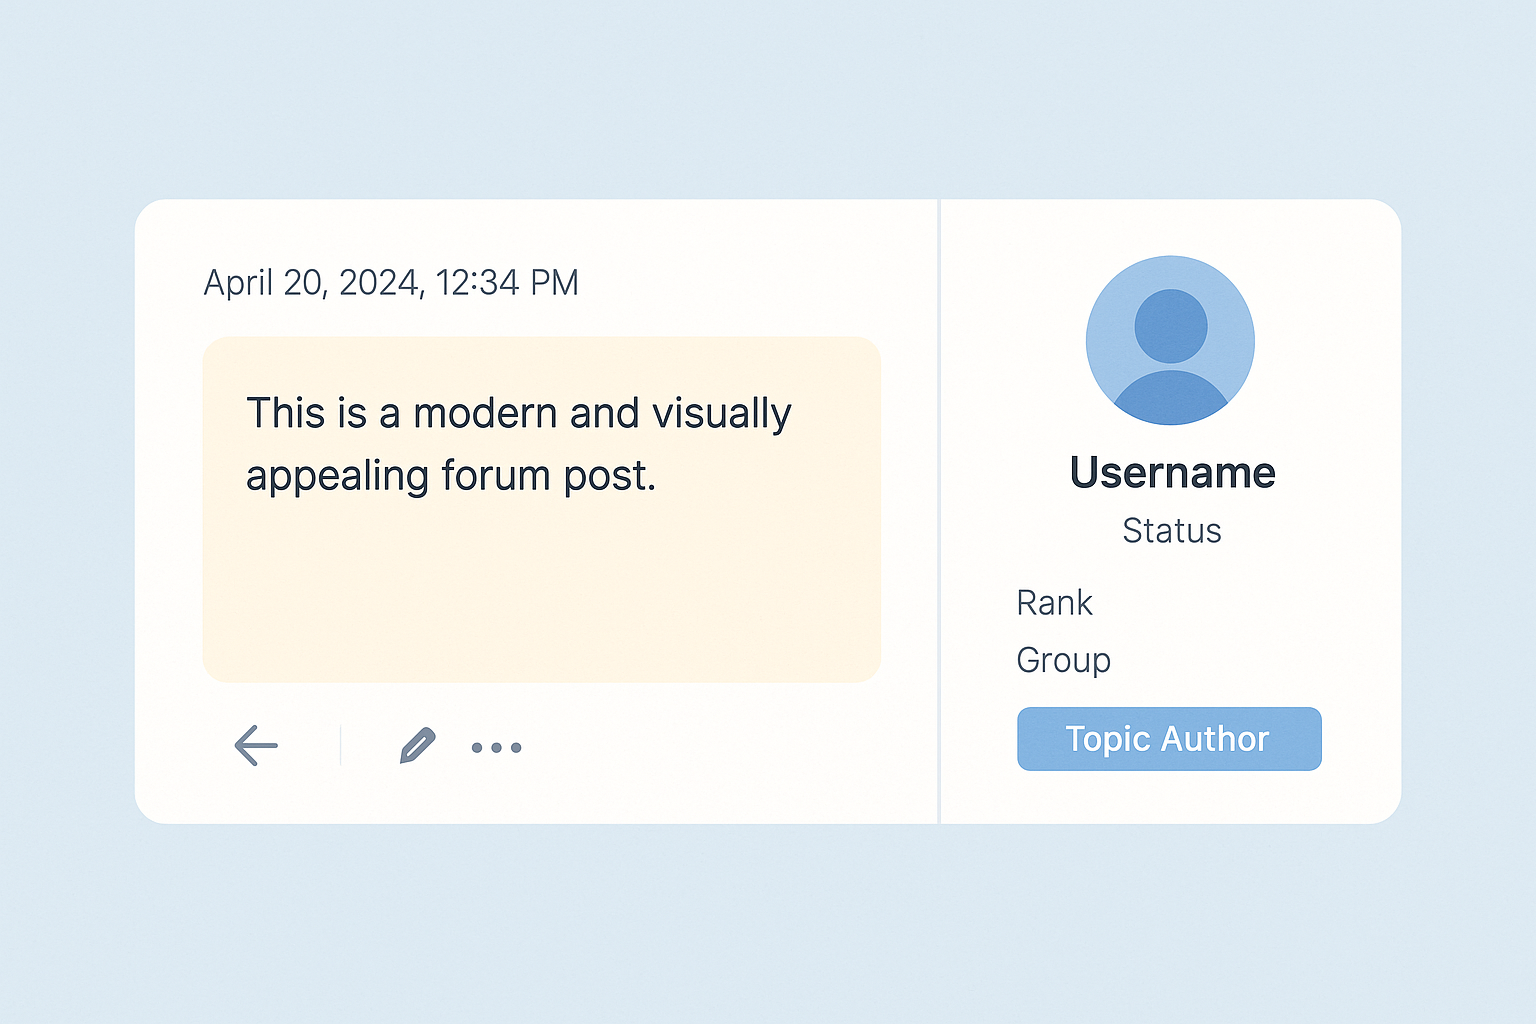
Task: Select the Rank label
Action: tap(1054, 603)
